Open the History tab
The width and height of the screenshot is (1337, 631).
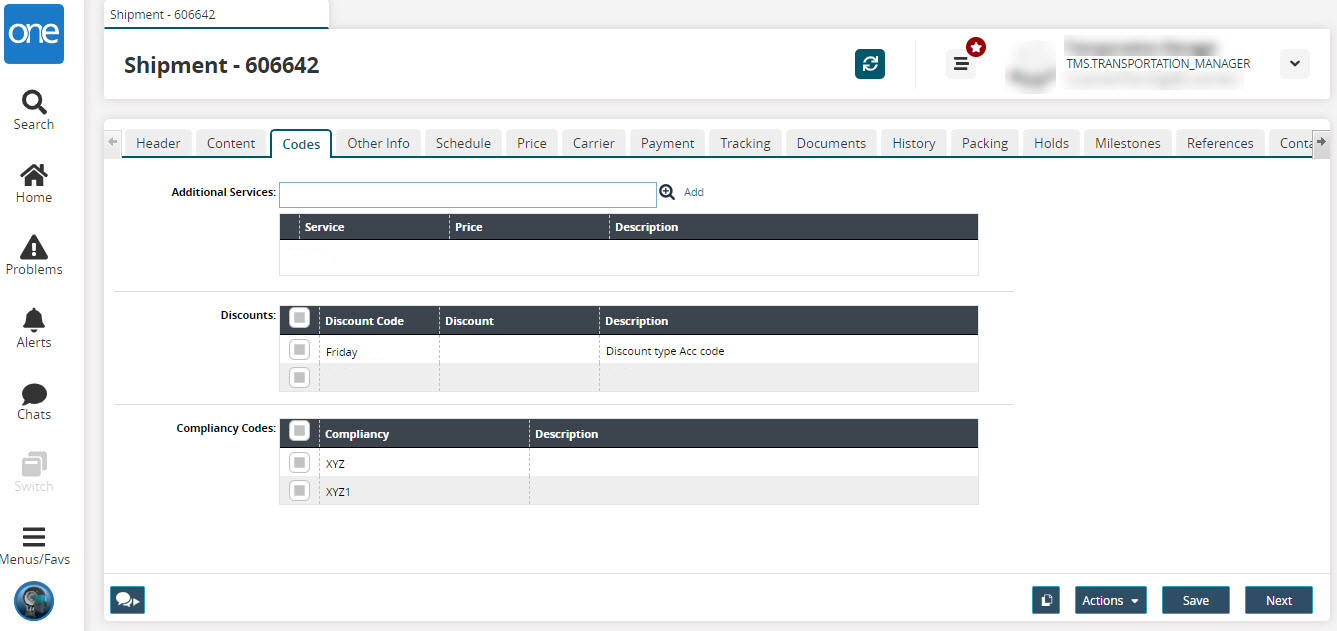(x=914, y=143)
